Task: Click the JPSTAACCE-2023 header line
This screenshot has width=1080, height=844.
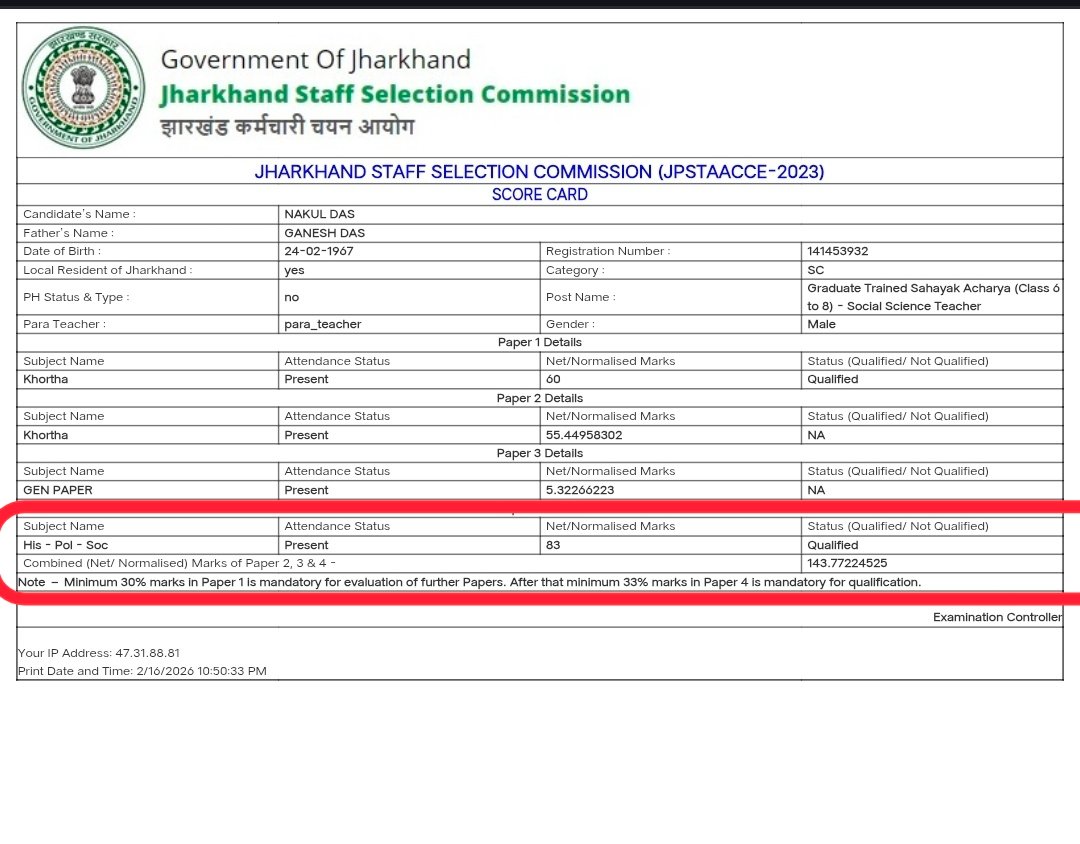Action: click(x=539, y=172)
